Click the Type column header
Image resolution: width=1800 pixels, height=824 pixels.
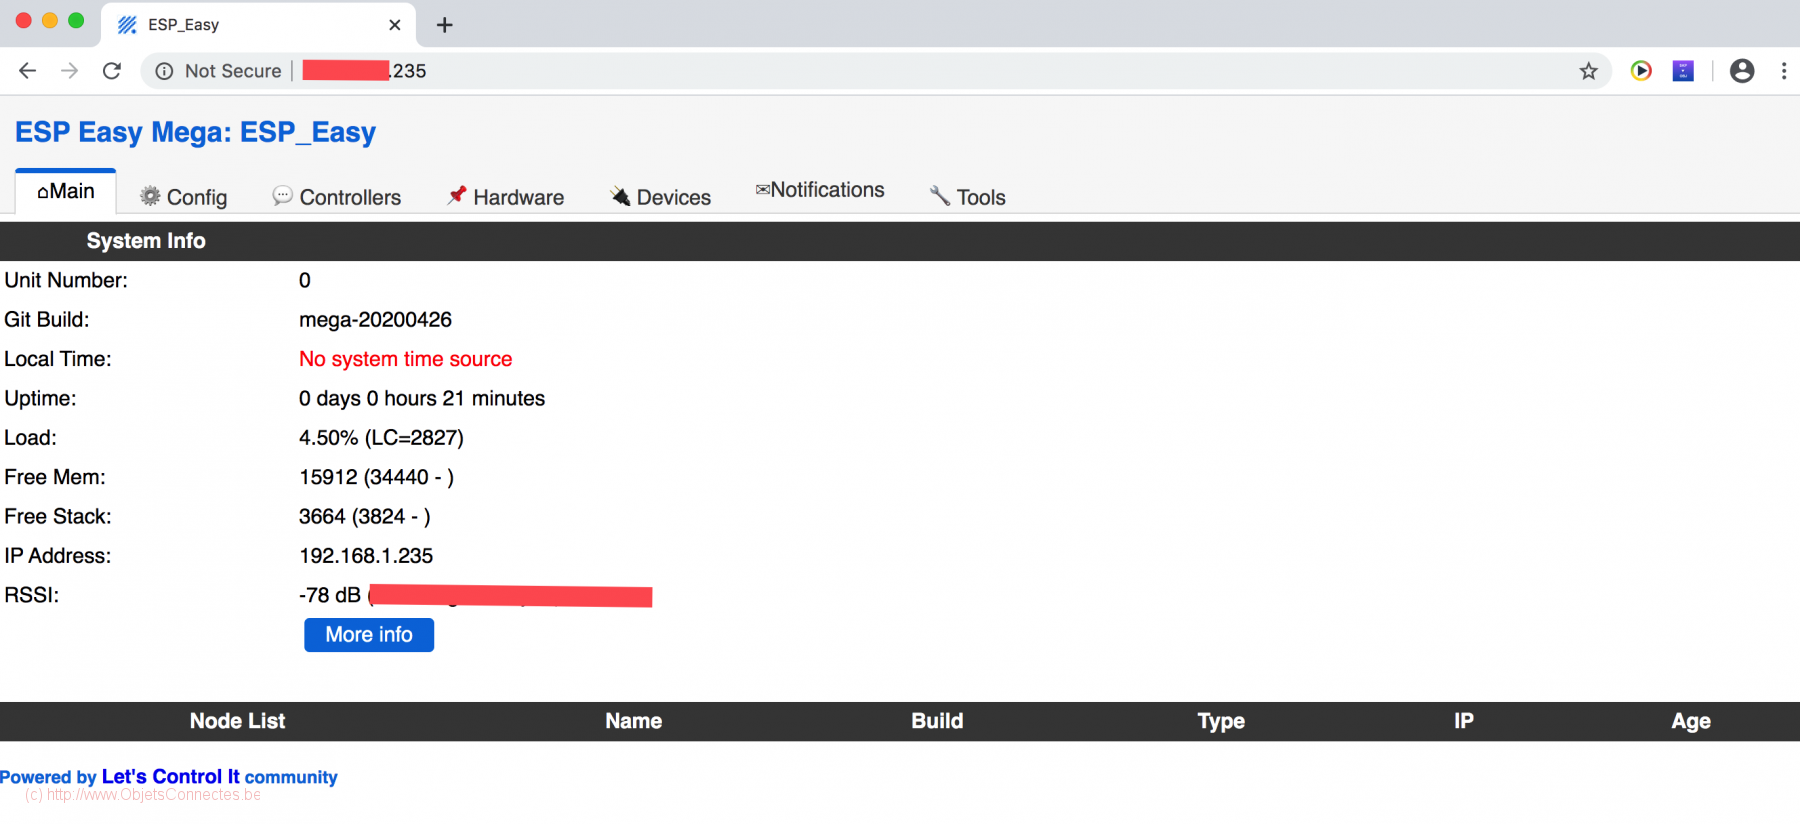(1221, 721)
